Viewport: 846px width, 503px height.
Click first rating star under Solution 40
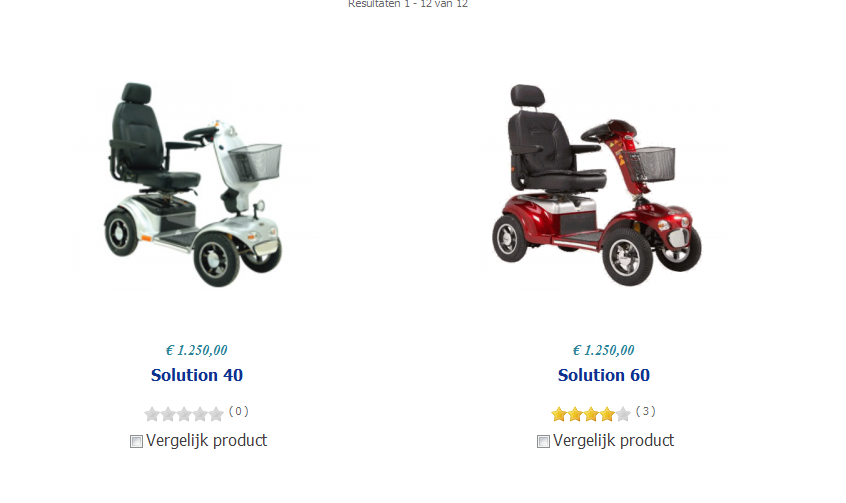pos(152,414)
